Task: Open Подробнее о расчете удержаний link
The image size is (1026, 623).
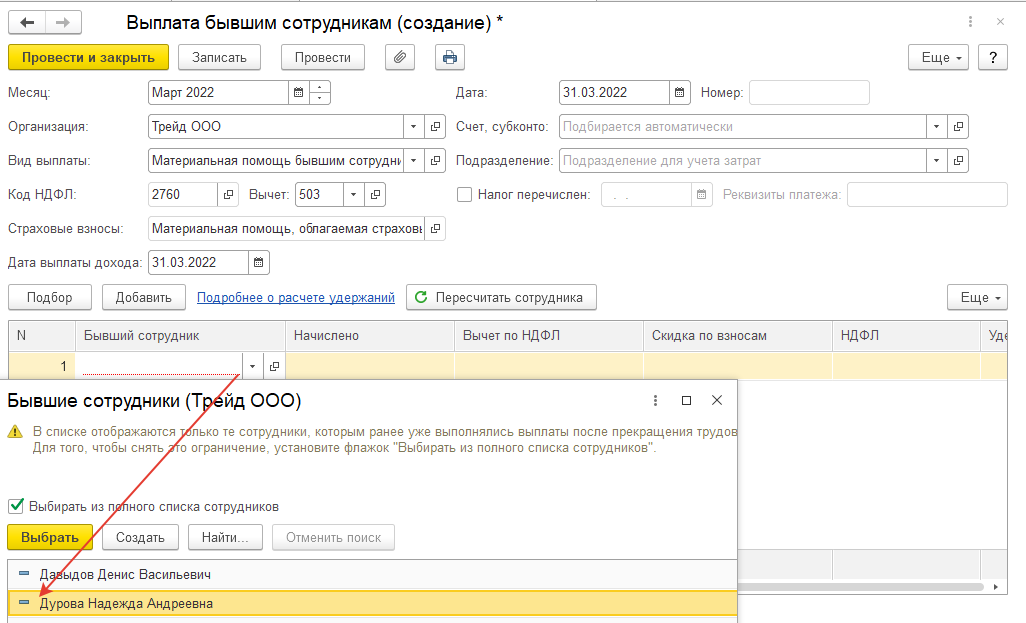Action: click(295, 297)
